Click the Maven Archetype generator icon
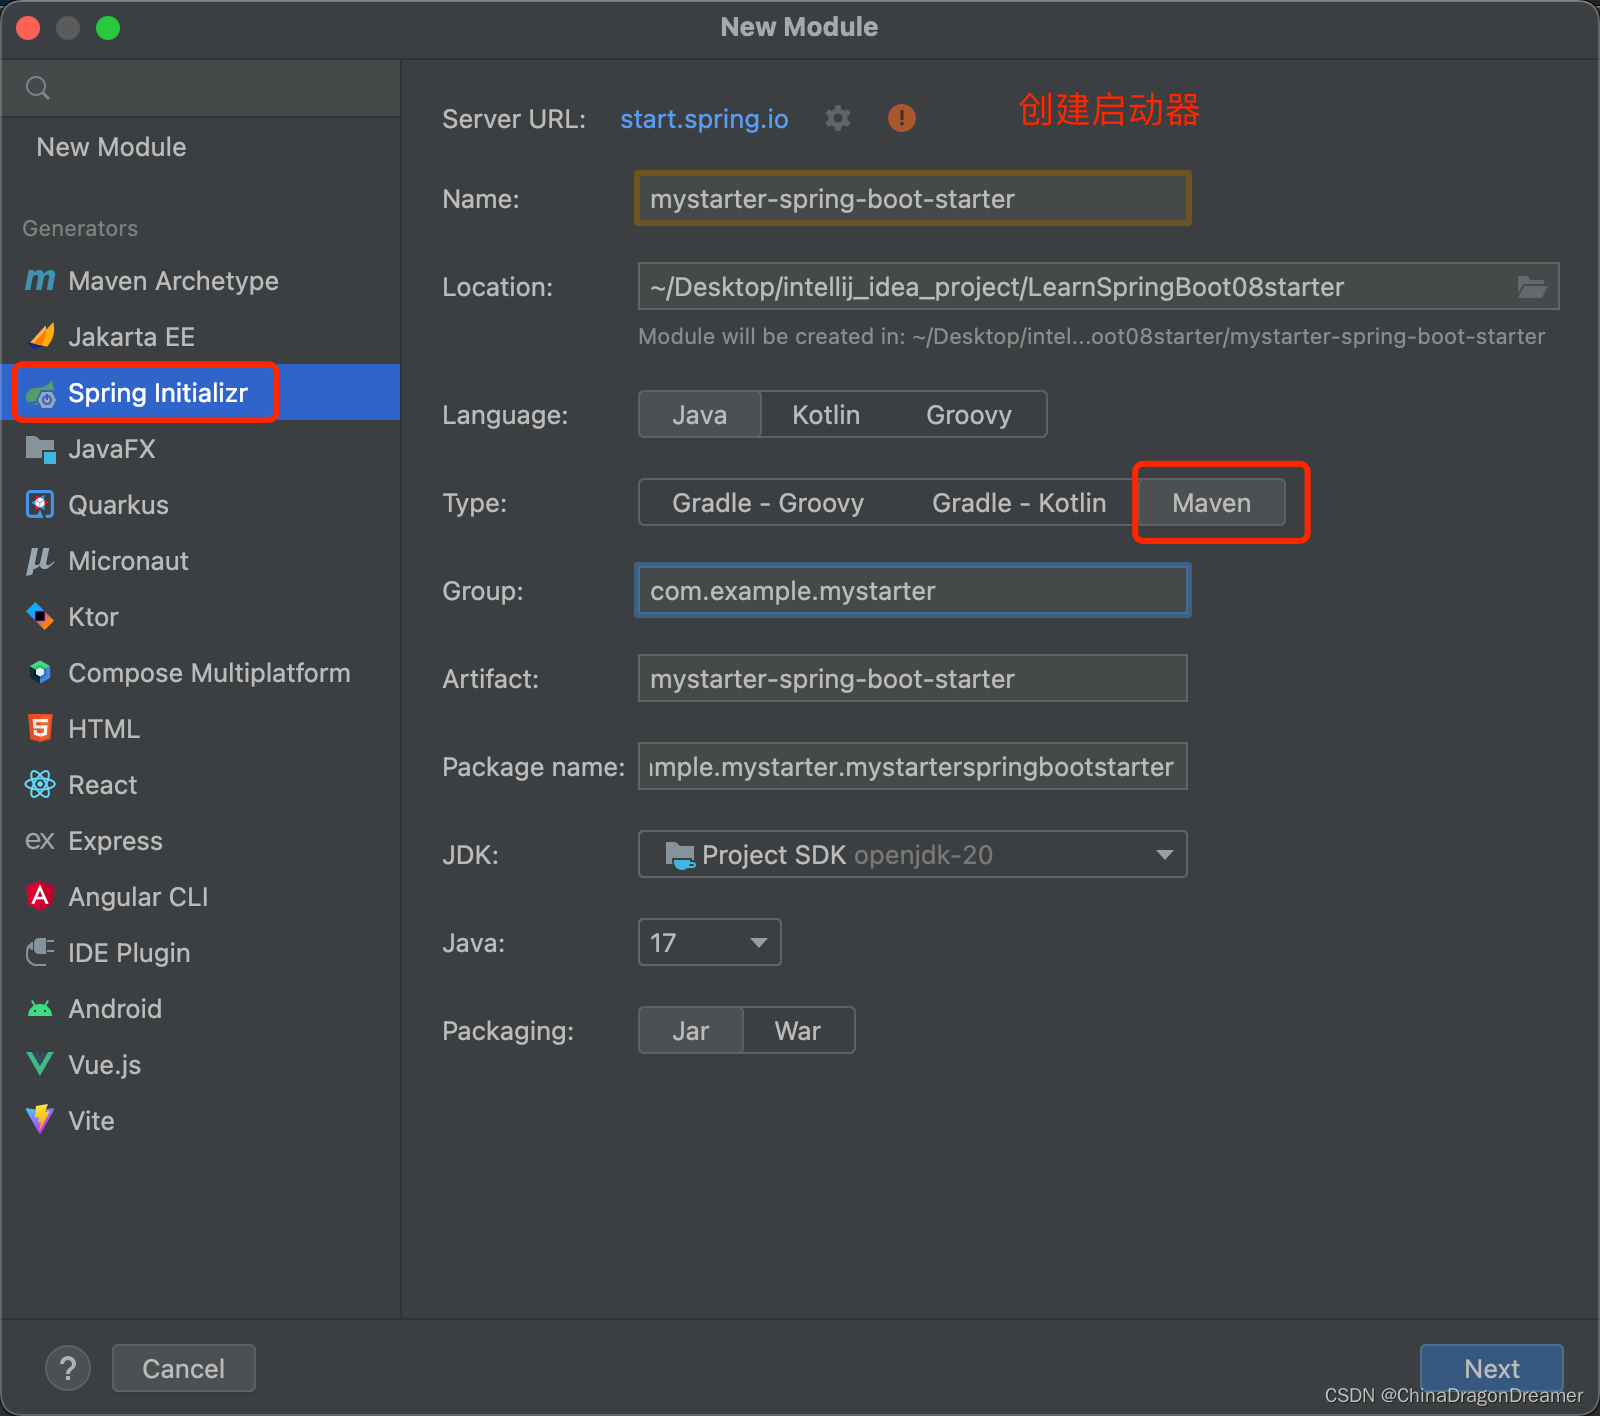 (x=40, y=281)
